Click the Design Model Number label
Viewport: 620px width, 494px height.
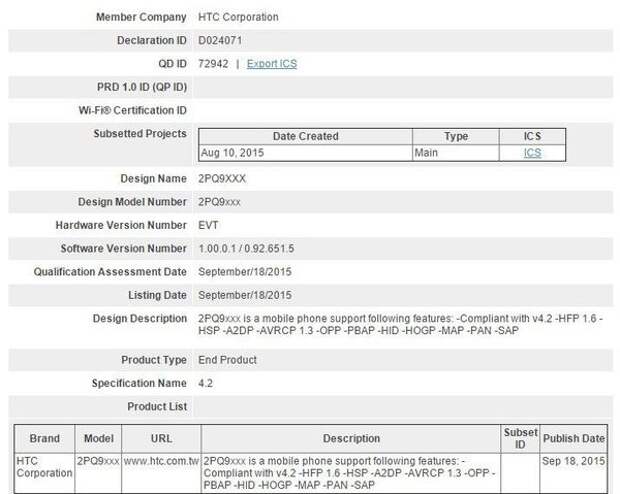pyautogui.click(x=132, y=202)
